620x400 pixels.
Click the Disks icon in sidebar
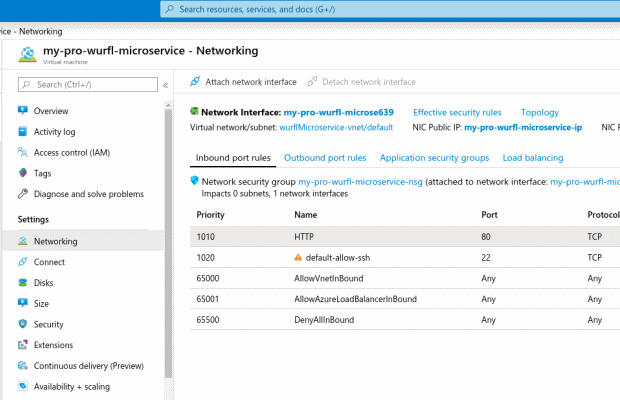(23, 283)
